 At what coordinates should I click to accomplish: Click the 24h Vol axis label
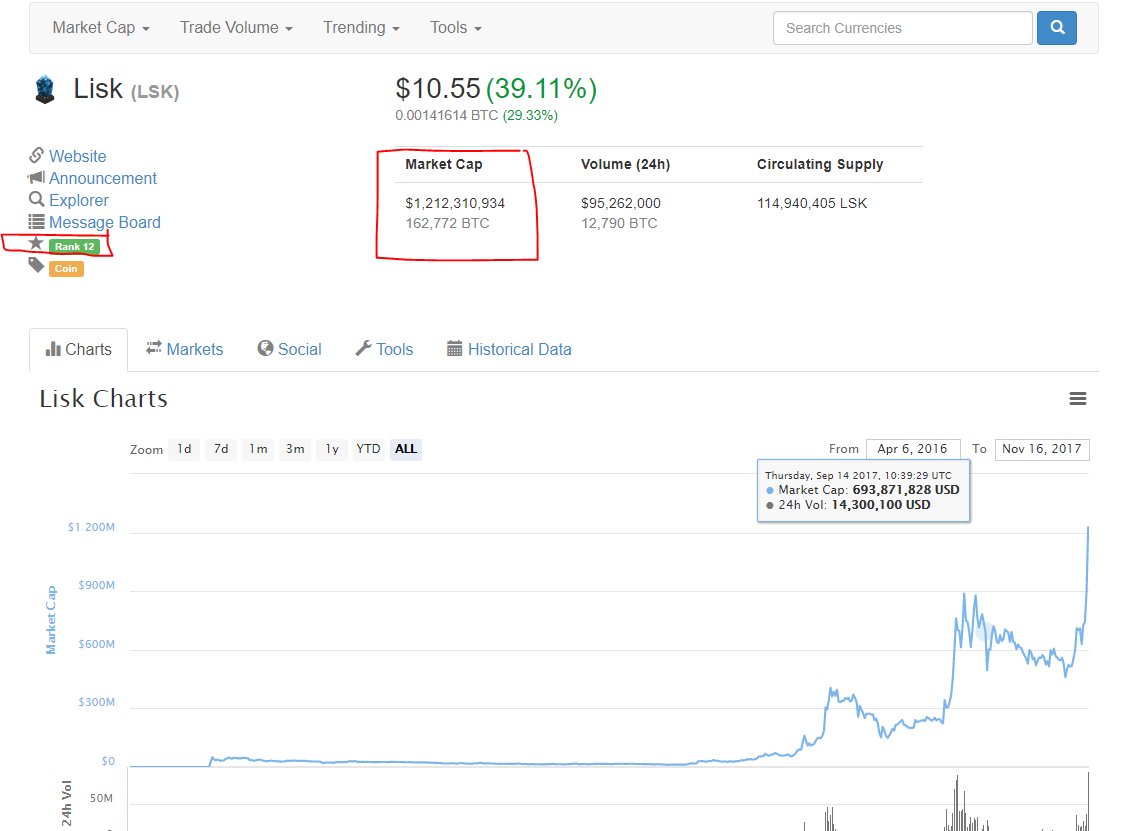[x=66, y=803]
